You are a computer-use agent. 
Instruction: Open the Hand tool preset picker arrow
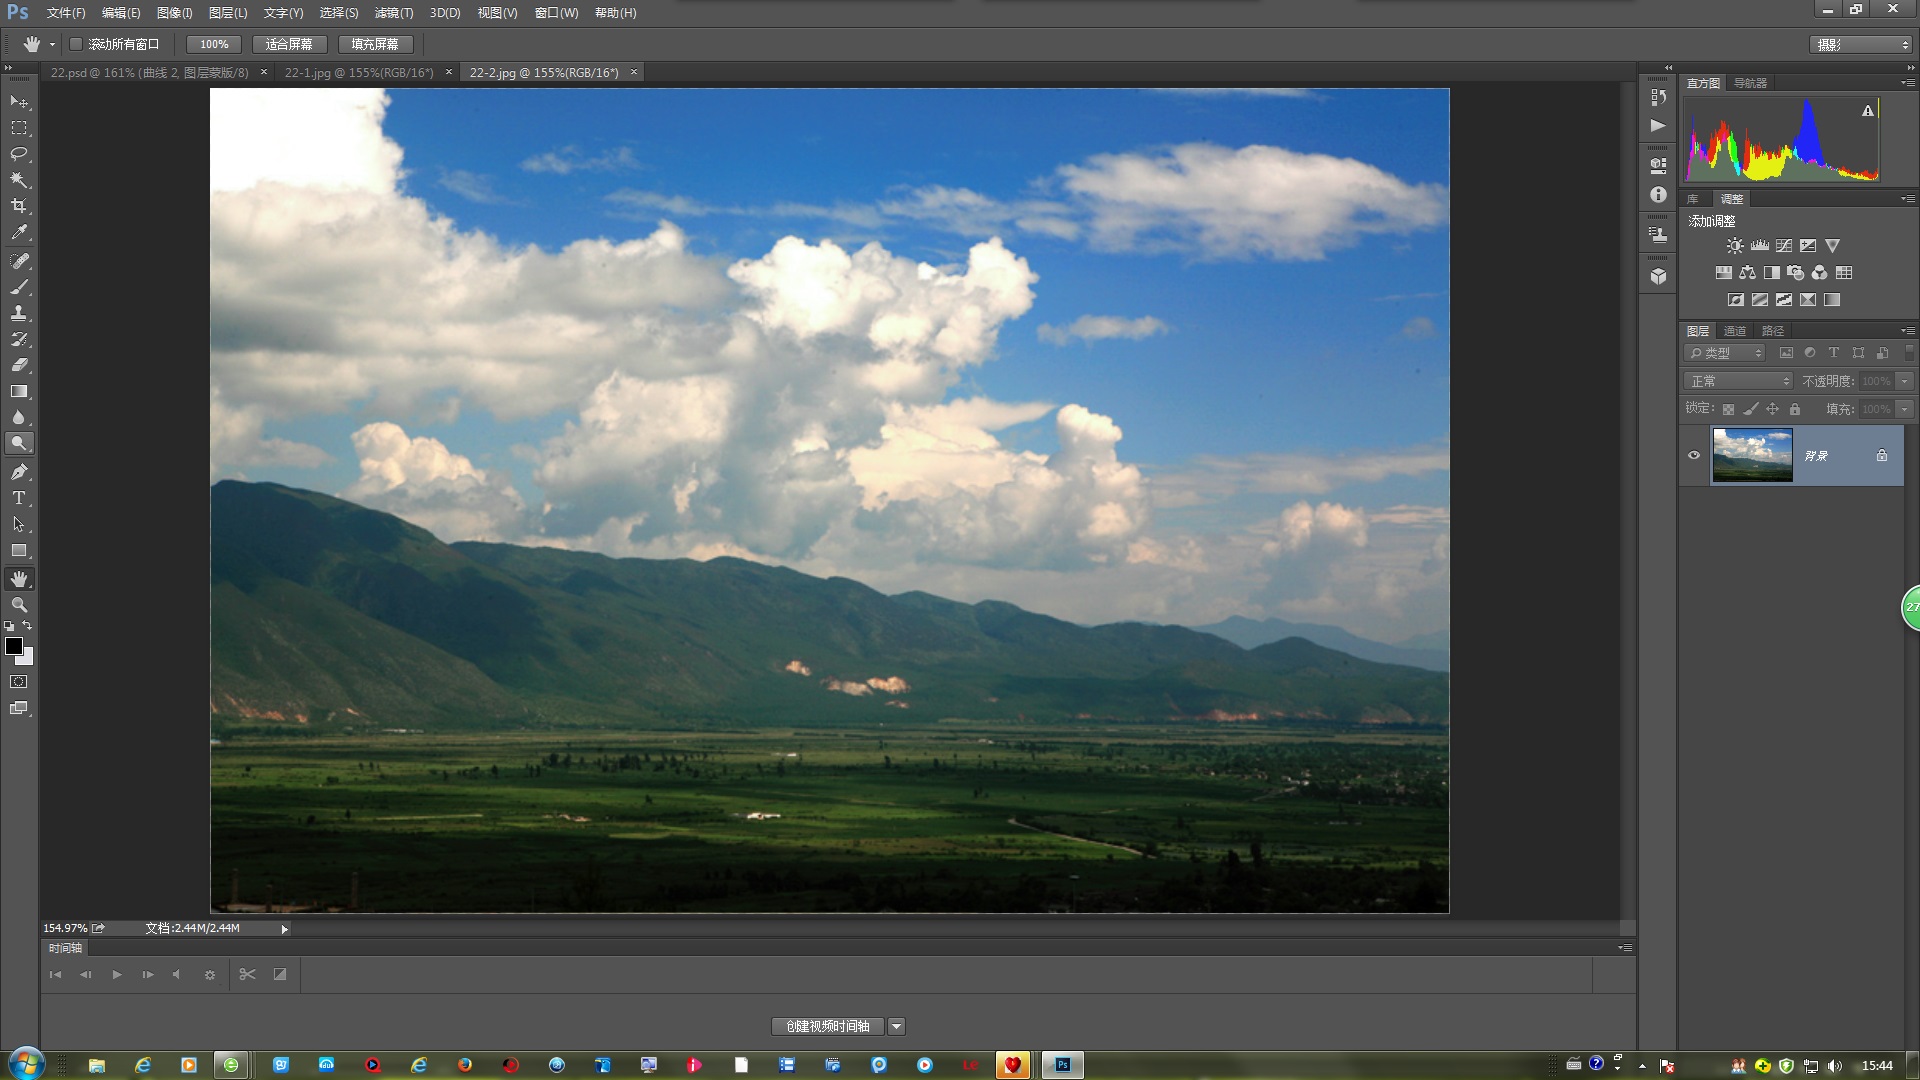tap(52, 45)
